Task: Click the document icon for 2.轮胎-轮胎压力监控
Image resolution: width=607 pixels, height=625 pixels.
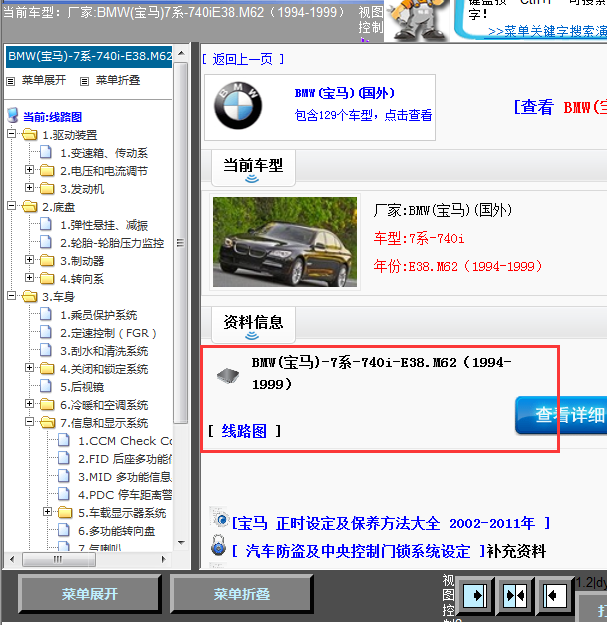Action: [x=46, y=242]
